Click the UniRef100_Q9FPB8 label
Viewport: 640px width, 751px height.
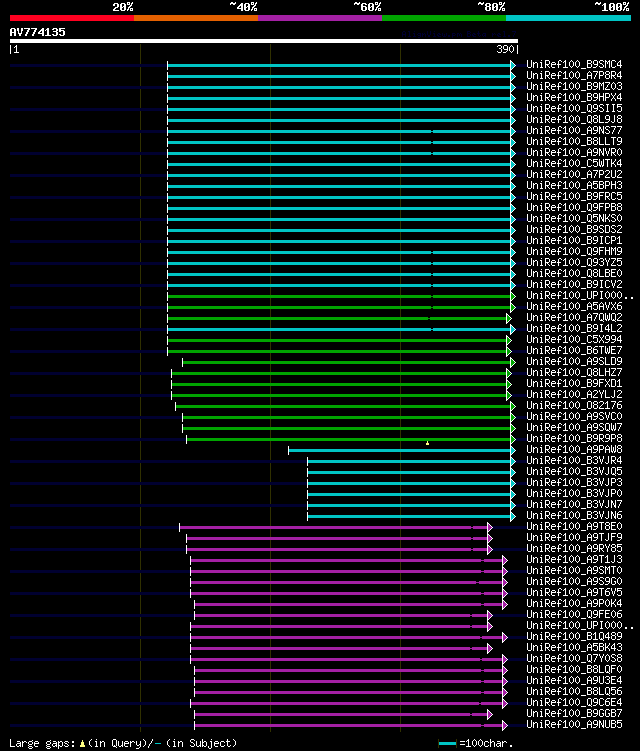574,207
